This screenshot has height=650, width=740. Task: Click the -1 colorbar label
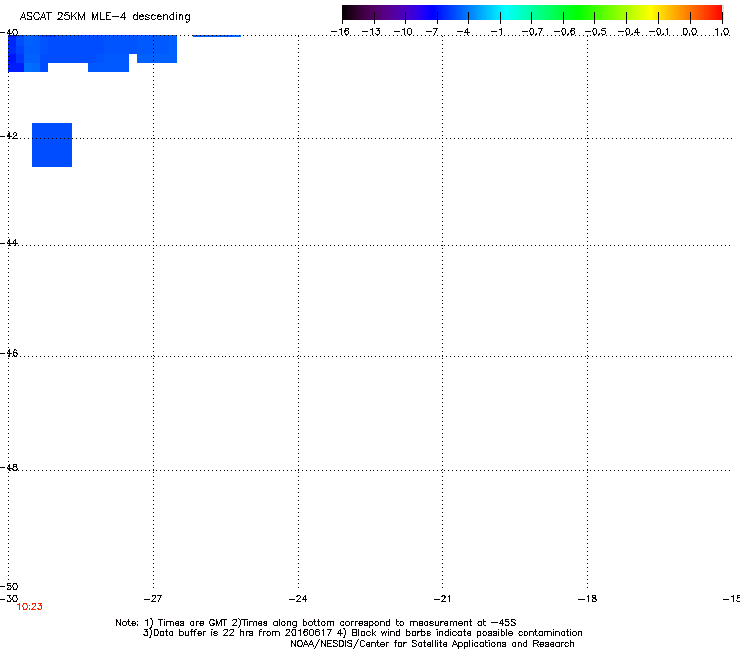(x=497, y=32)
